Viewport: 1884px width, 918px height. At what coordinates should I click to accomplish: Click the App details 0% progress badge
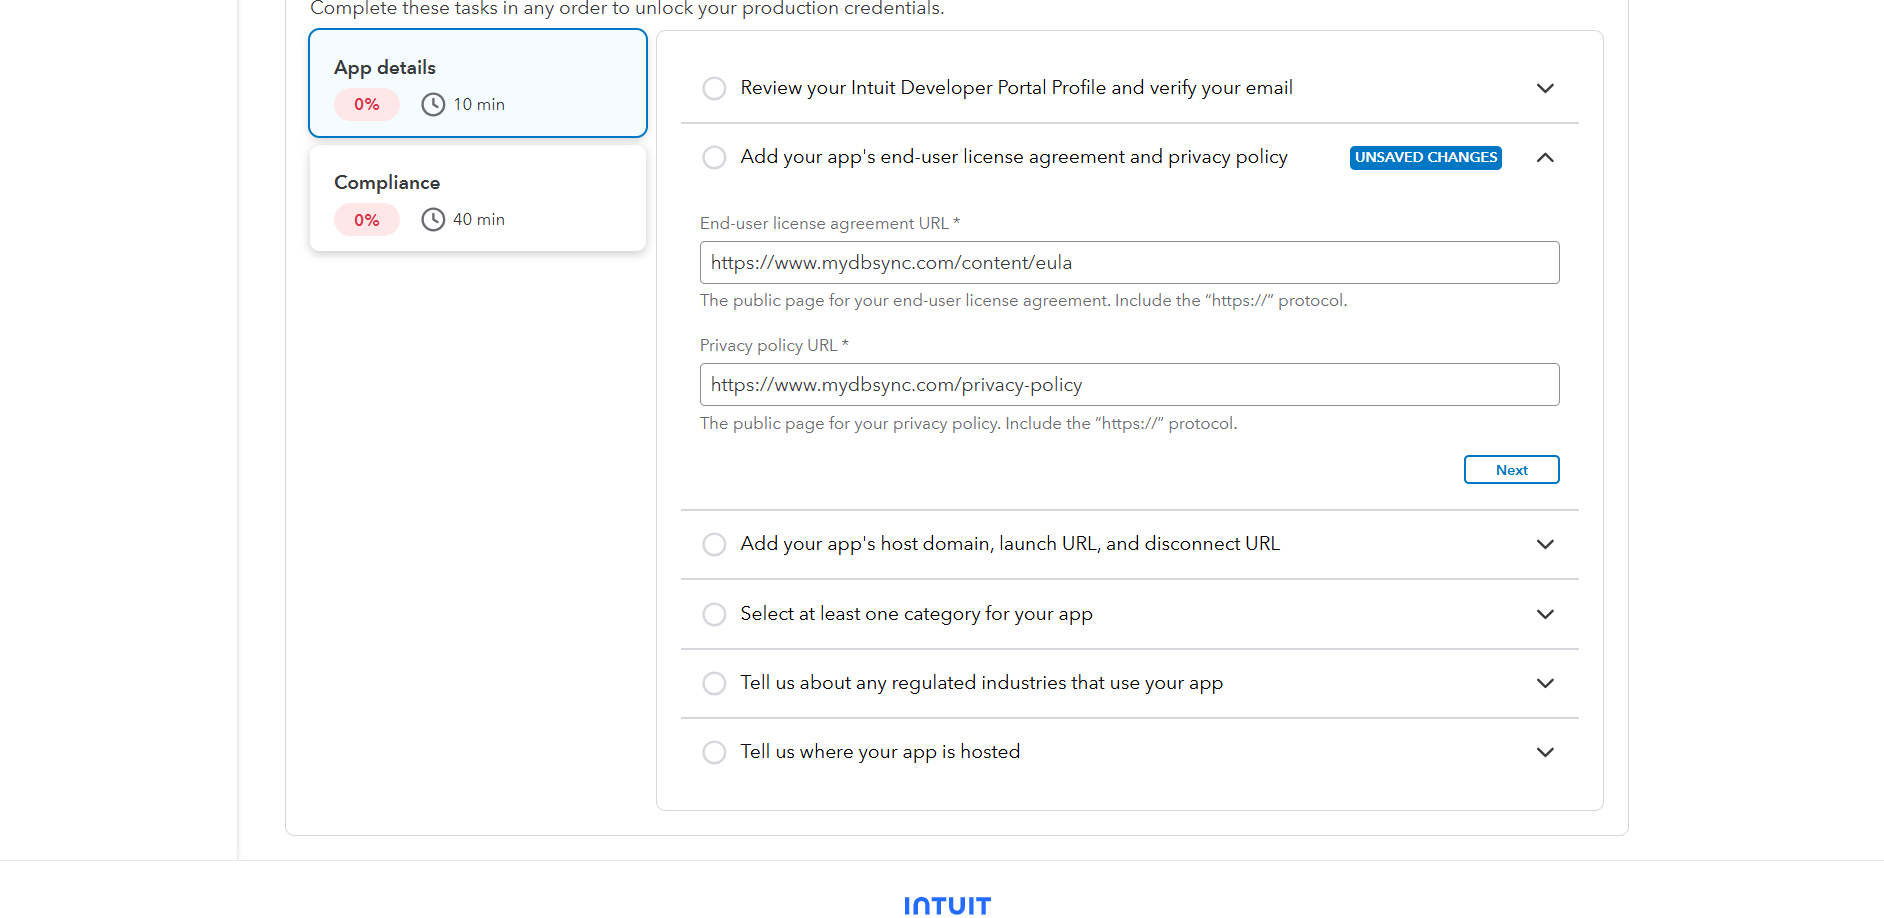pyautogui.click(x=366, y=104)
